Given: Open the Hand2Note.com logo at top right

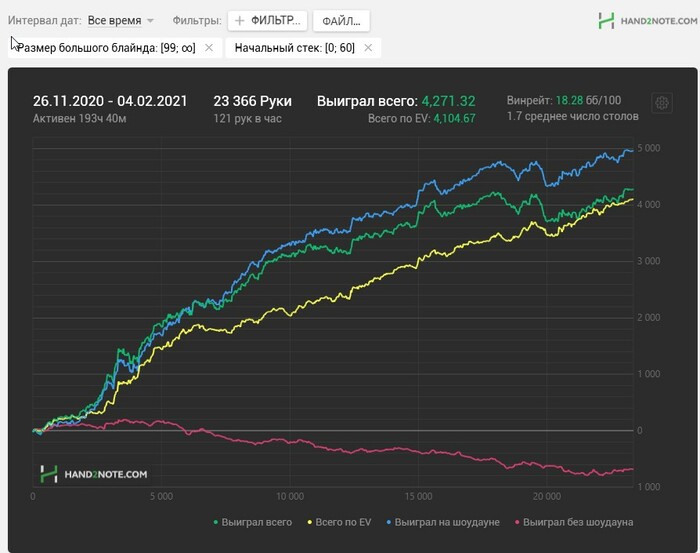Looking at the screenshot, I should click(648, 21).
